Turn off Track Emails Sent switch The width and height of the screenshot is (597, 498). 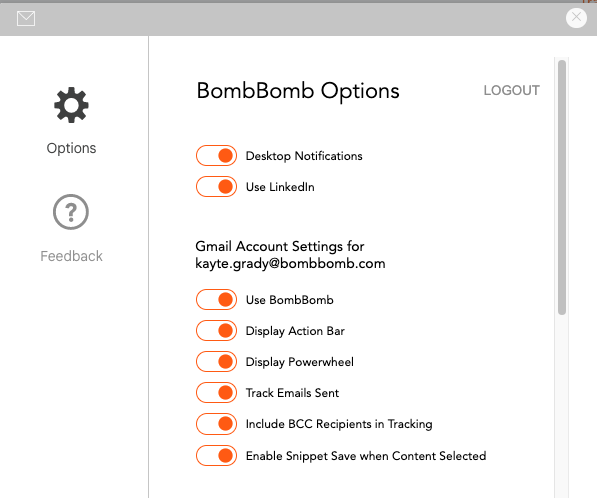(216, 393)
